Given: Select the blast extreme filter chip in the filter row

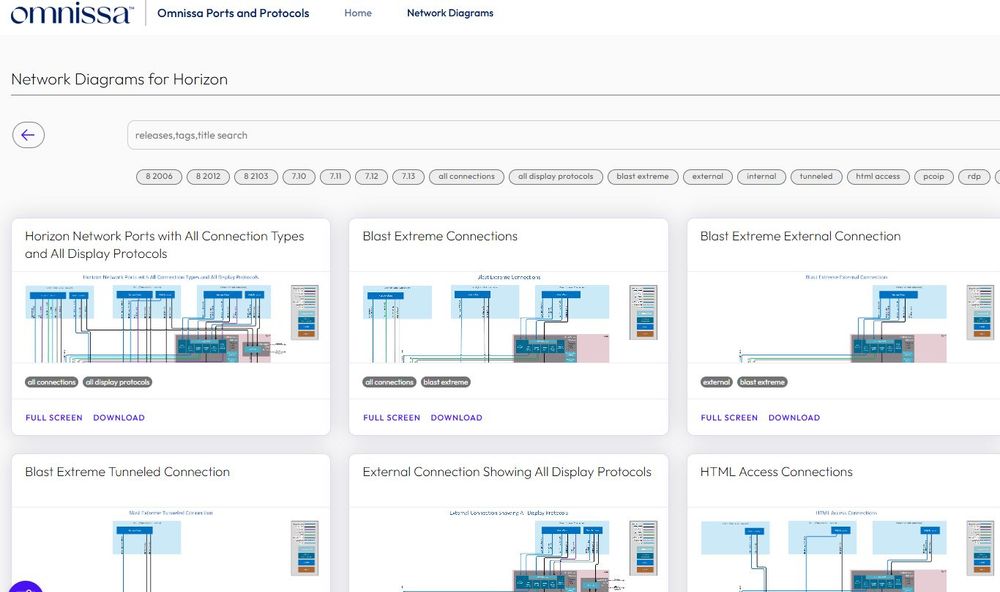Looking at the screenshot, I should point(643,177).
